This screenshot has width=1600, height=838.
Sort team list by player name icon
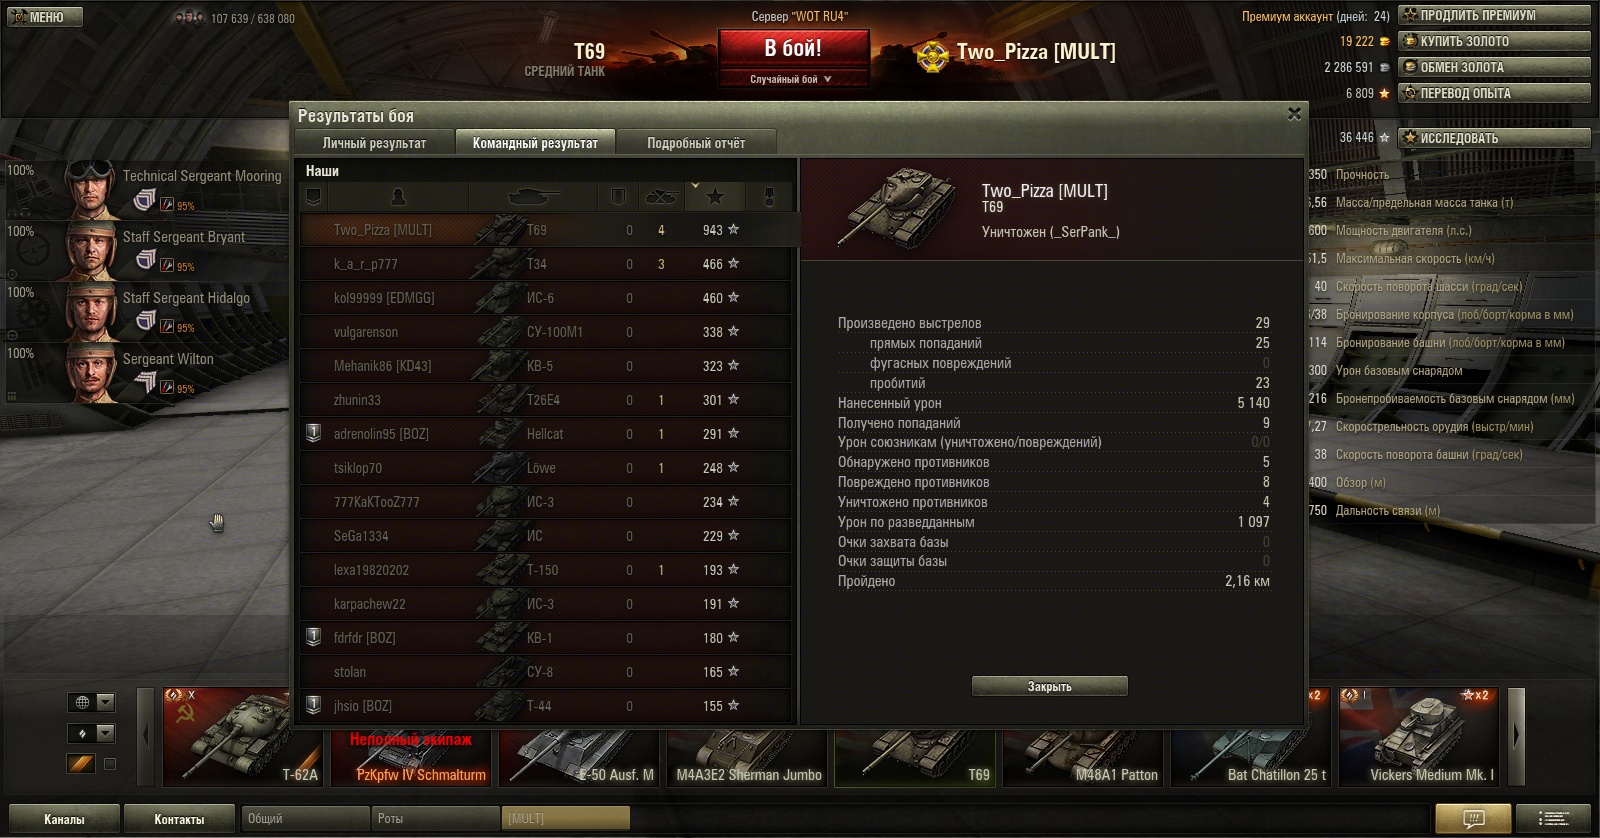(x=398, y=197)
